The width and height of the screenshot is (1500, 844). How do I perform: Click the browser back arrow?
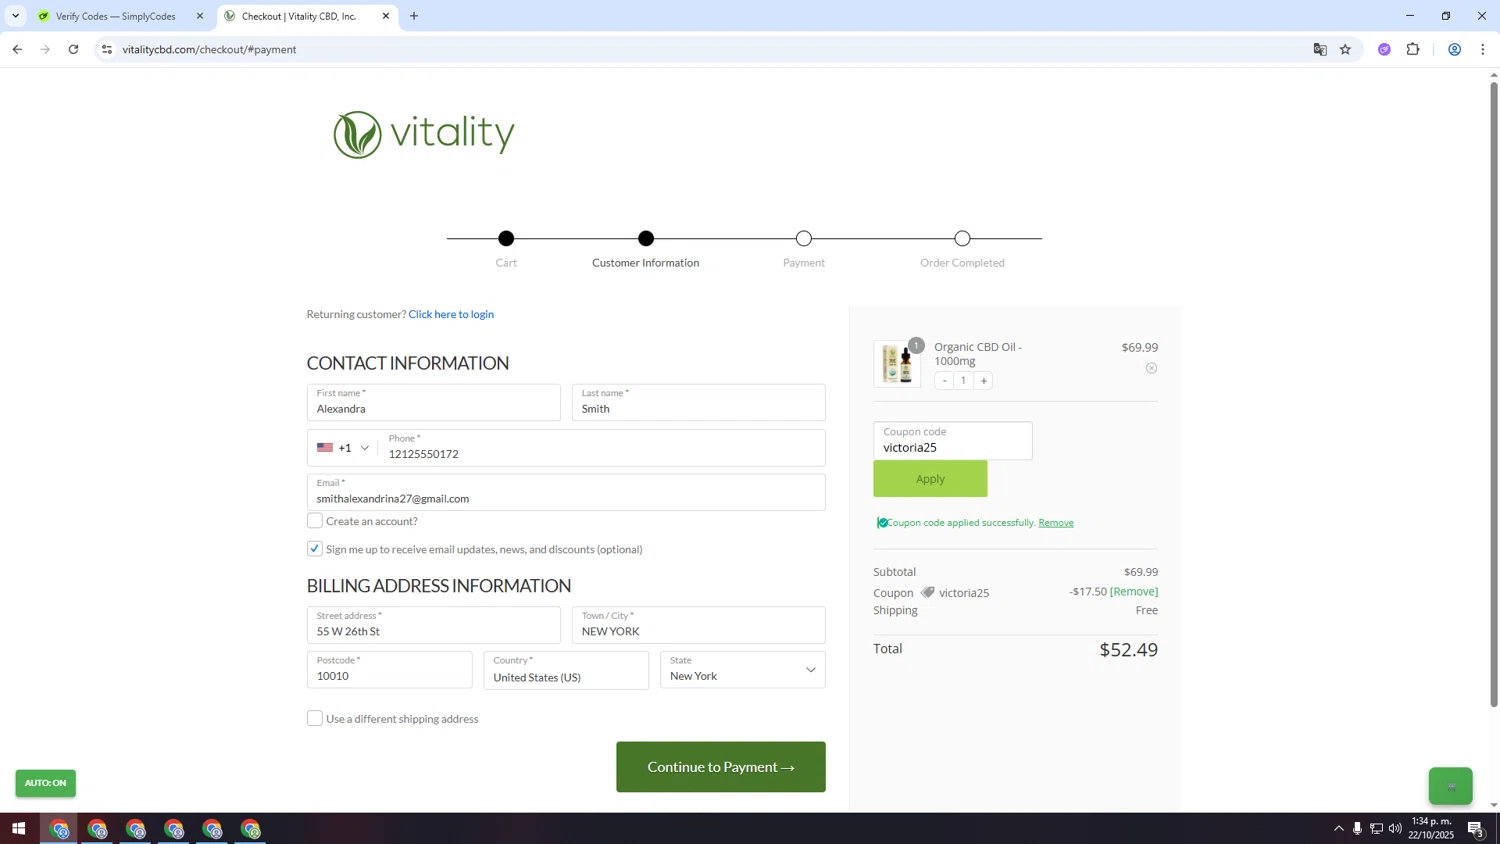(17, 49)
